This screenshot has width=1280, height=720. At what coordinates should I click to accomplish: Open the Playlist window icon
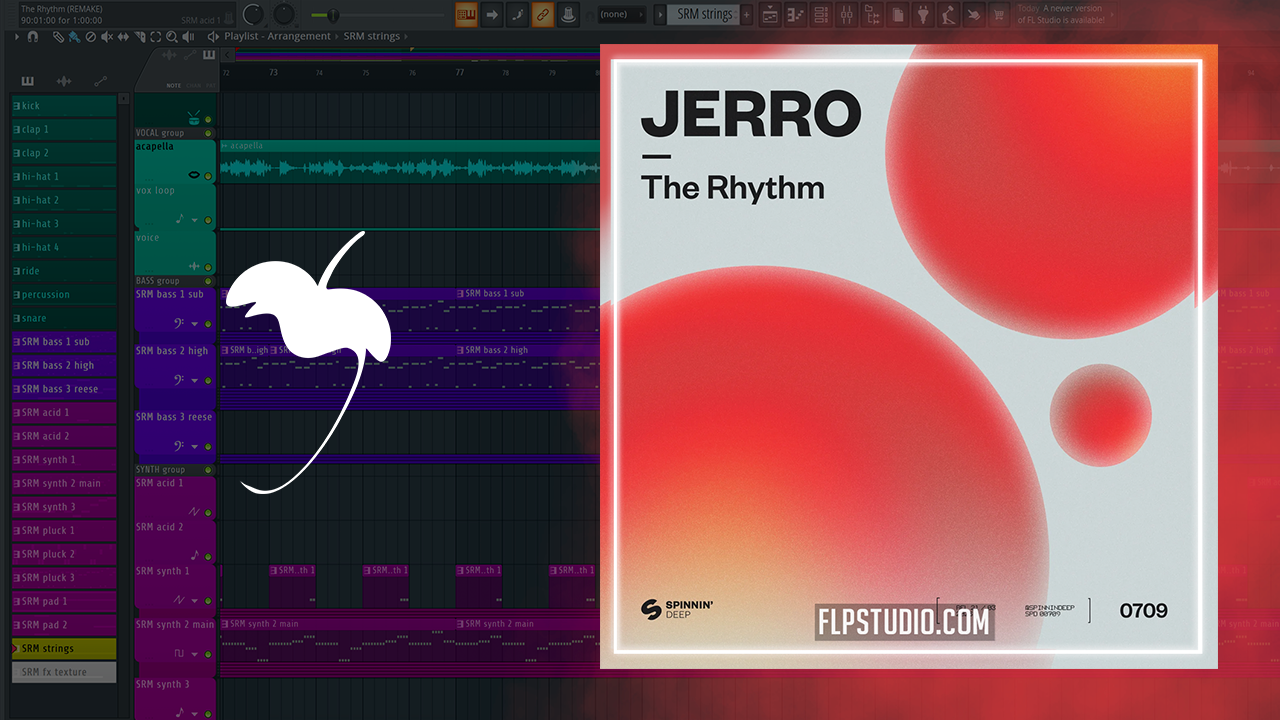coord(771,14)
